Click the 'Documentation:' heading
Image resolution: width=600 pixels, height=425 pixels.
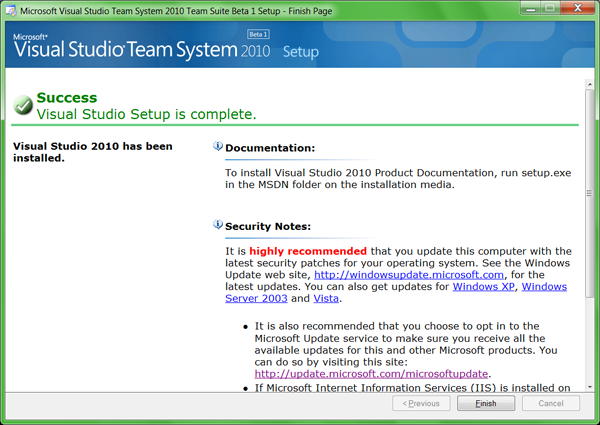tap(270, 148)
